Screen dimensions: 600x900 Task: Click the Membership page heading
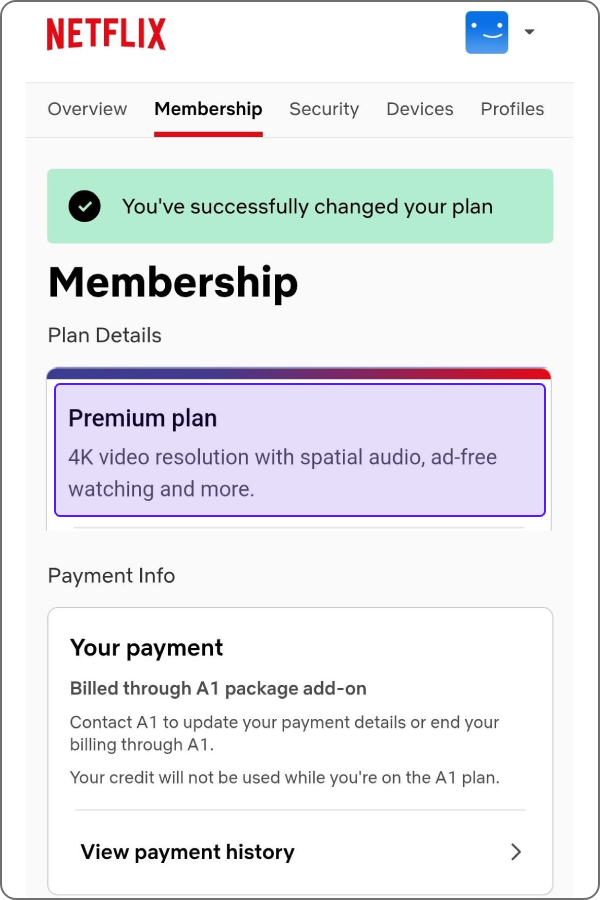173,283
